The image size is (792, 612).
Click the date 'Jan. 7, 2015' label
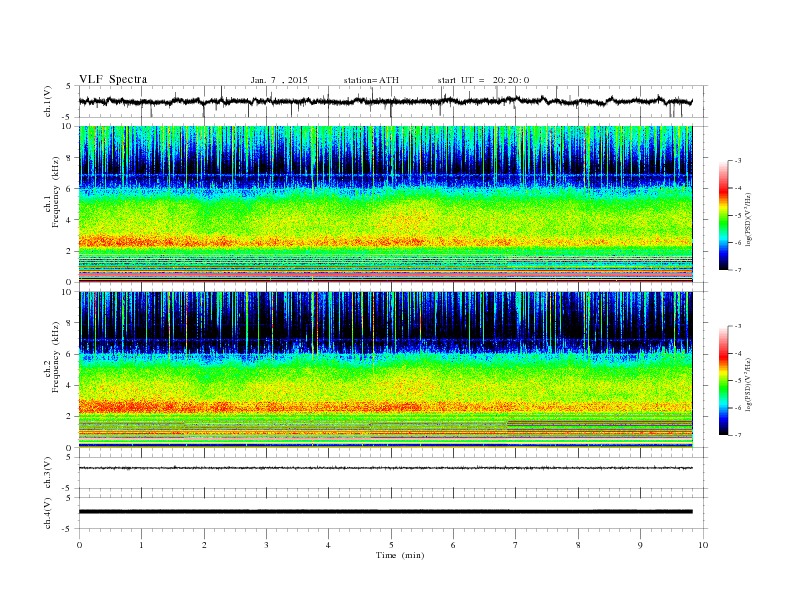[x=279, y=80]
